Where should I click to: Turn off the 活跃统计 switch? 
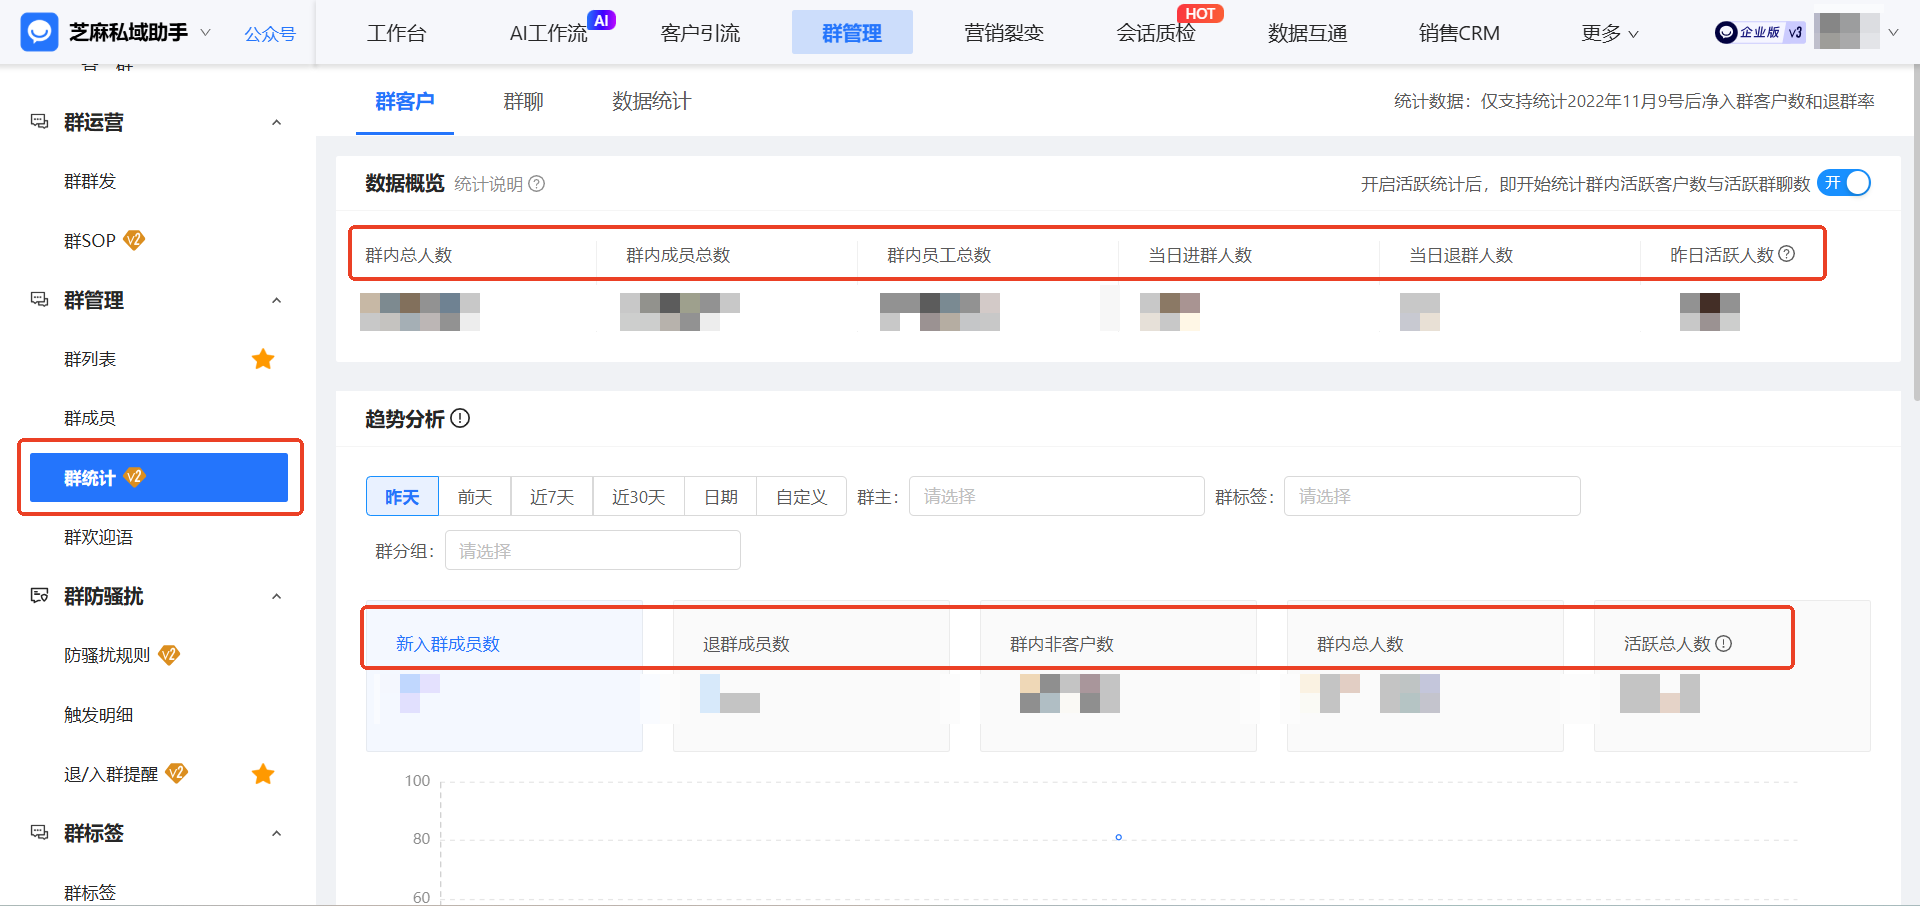pos(1845,183)
